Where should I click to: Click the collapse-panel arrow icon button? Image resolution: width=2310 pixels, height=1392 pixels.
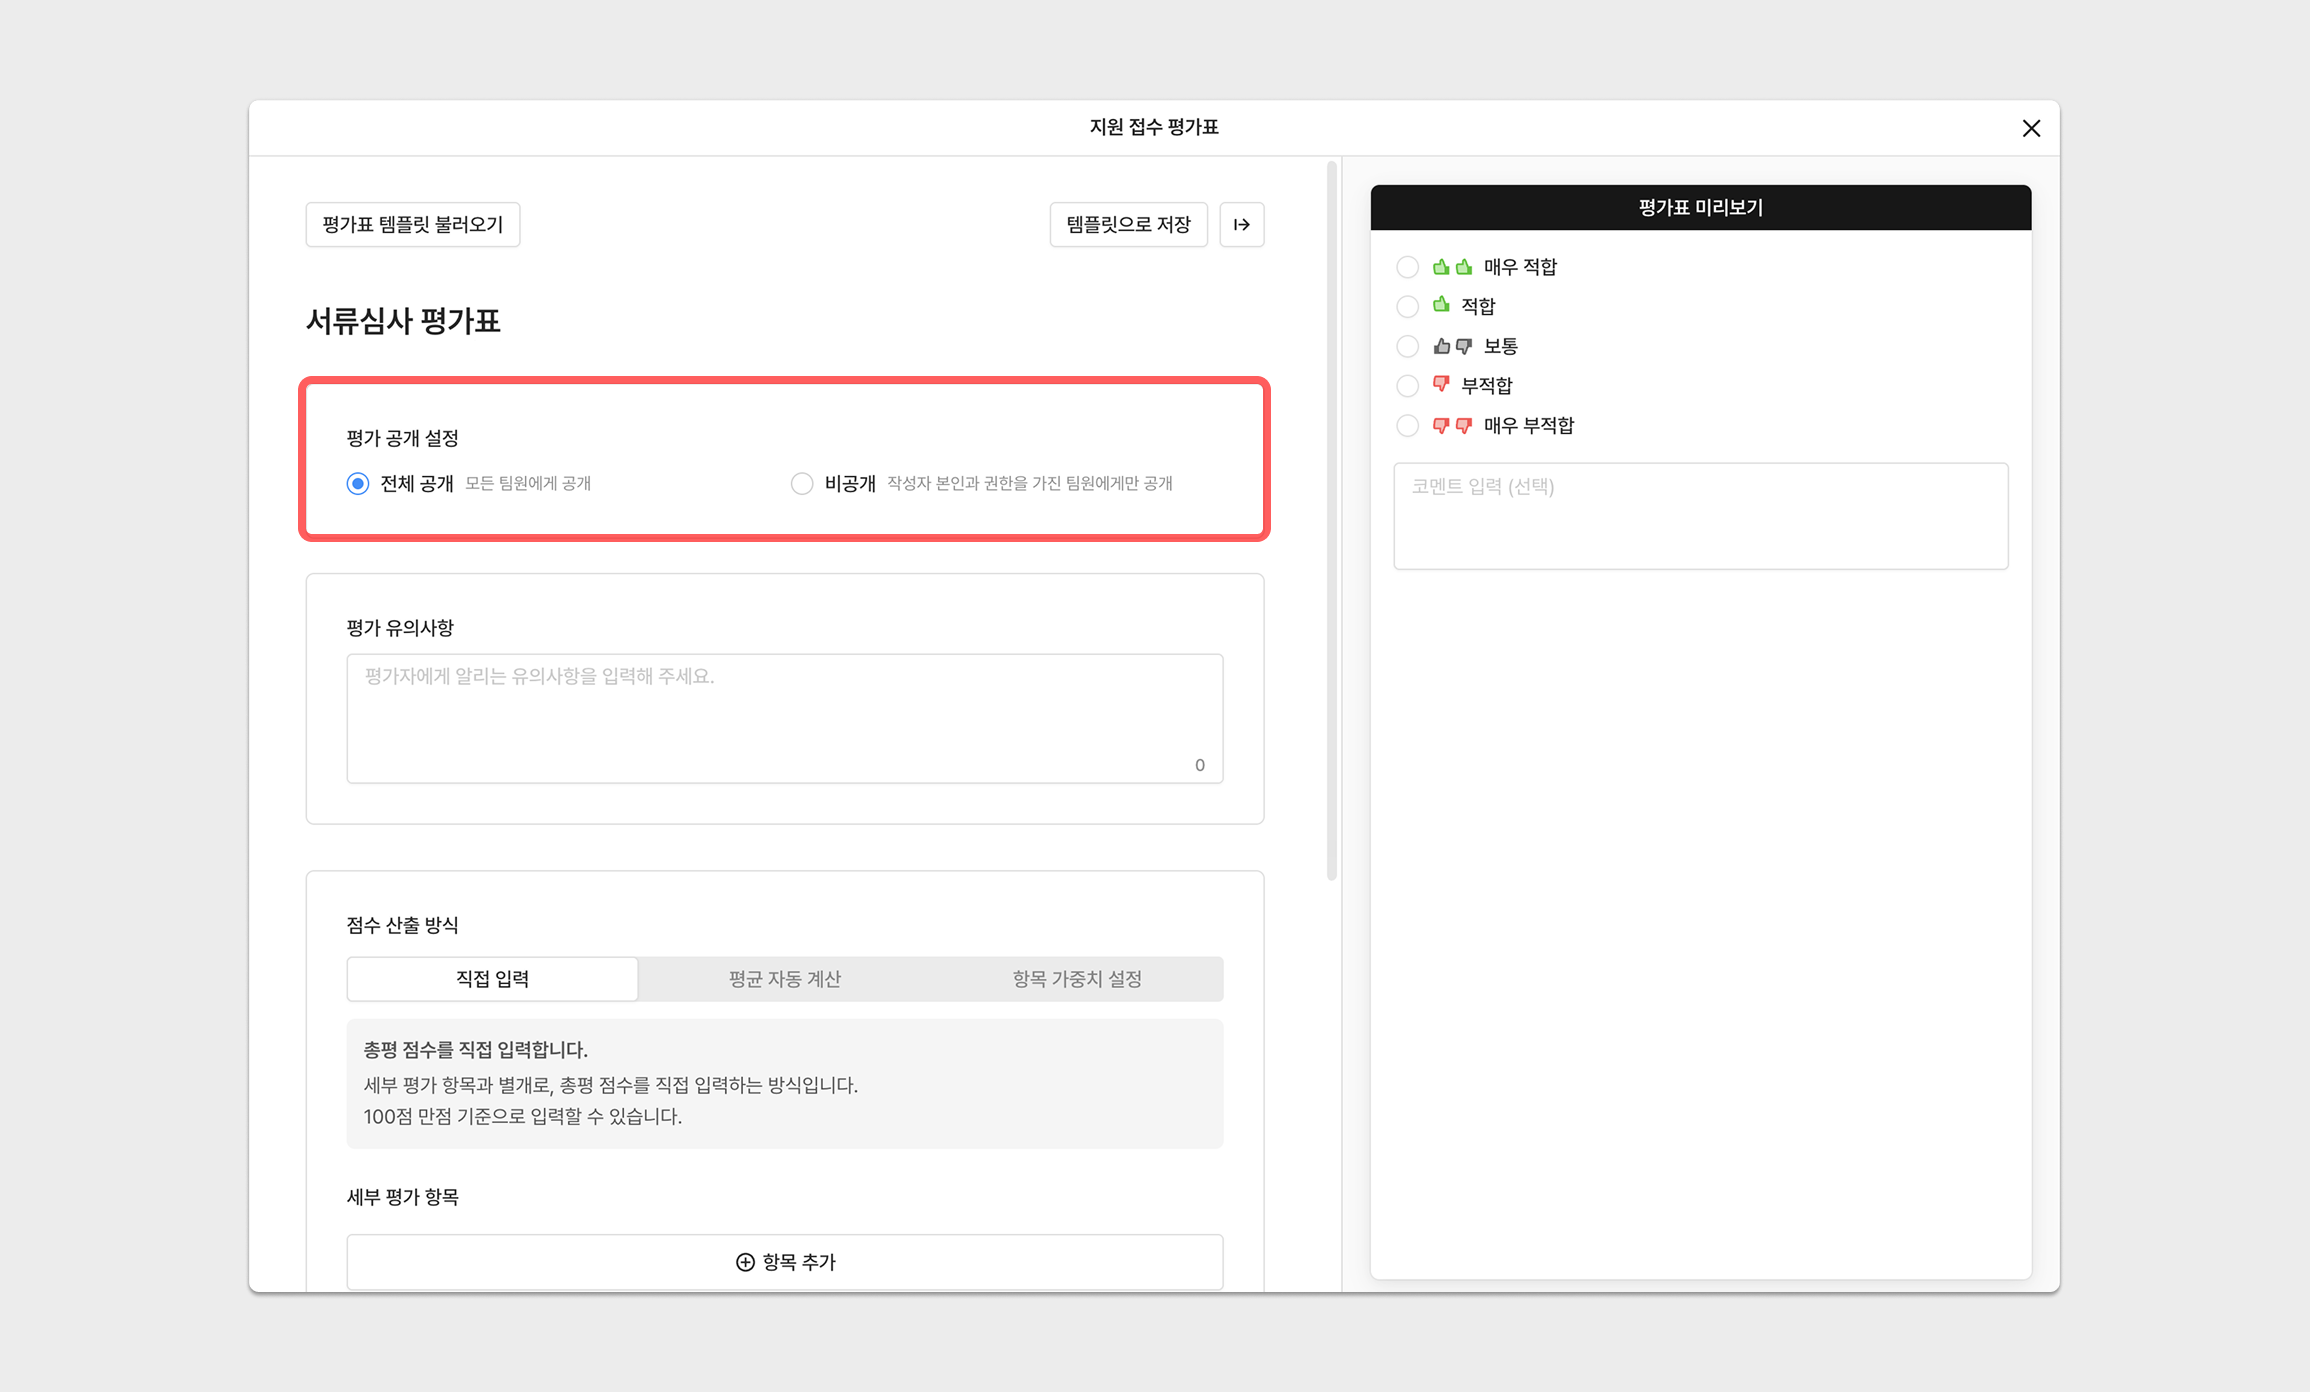coord(1241,225)
